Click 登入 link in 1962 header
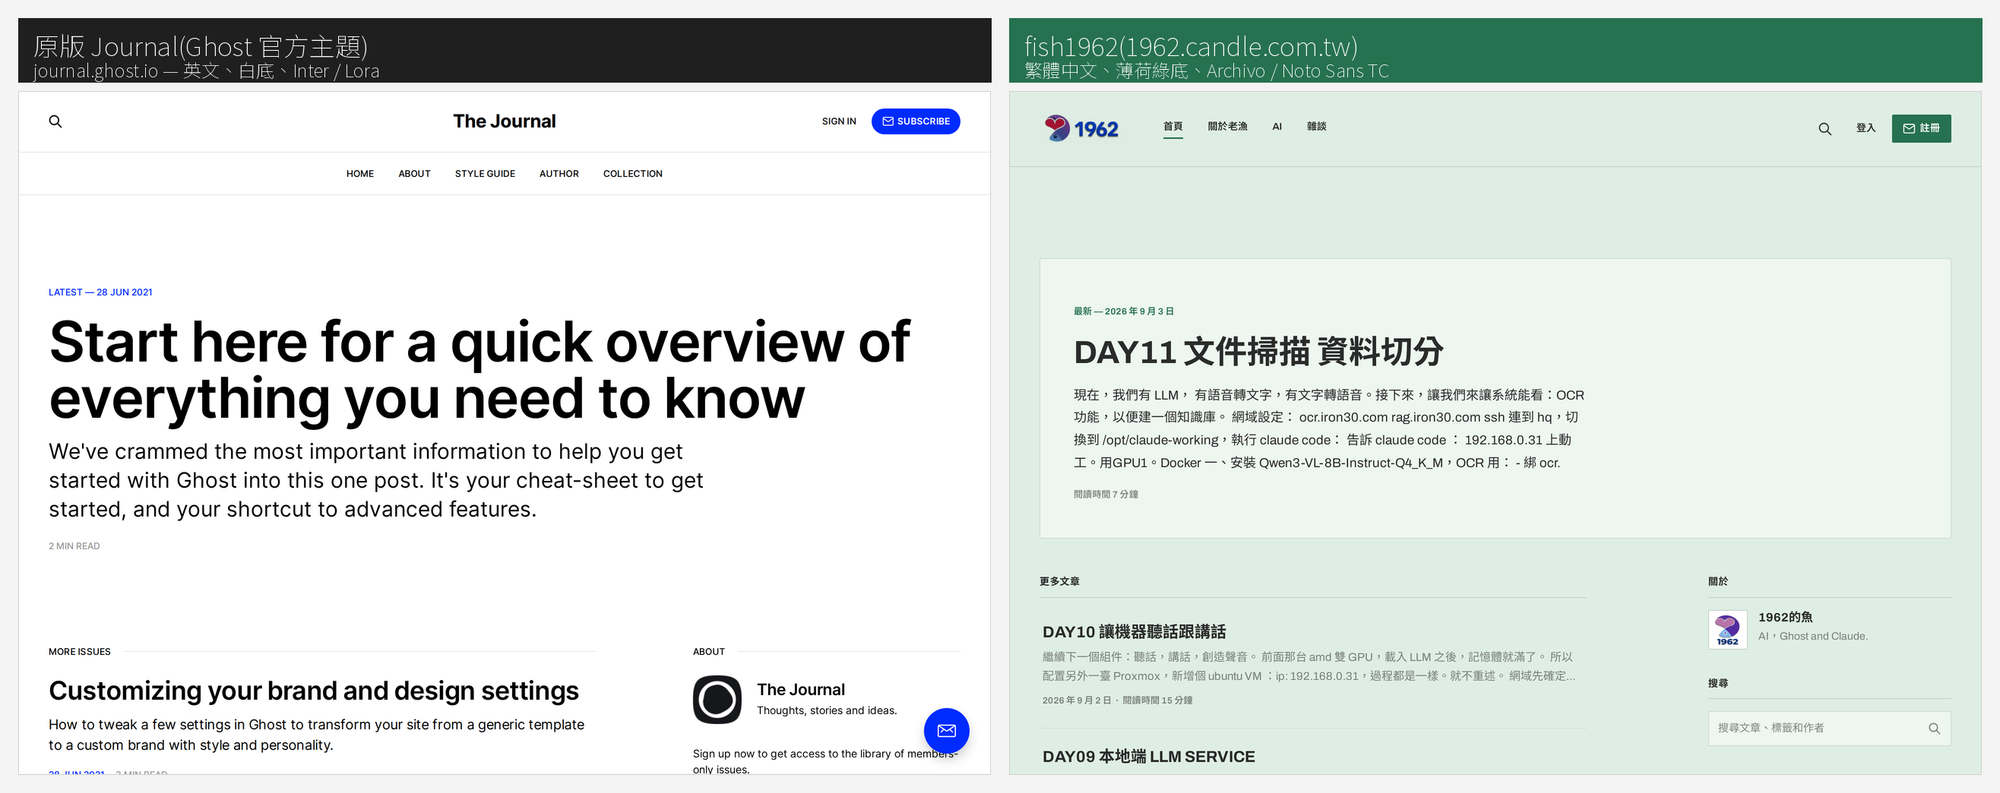Screen dimensions: 2000x793 pyautogui.click(x=1866, y=128)
